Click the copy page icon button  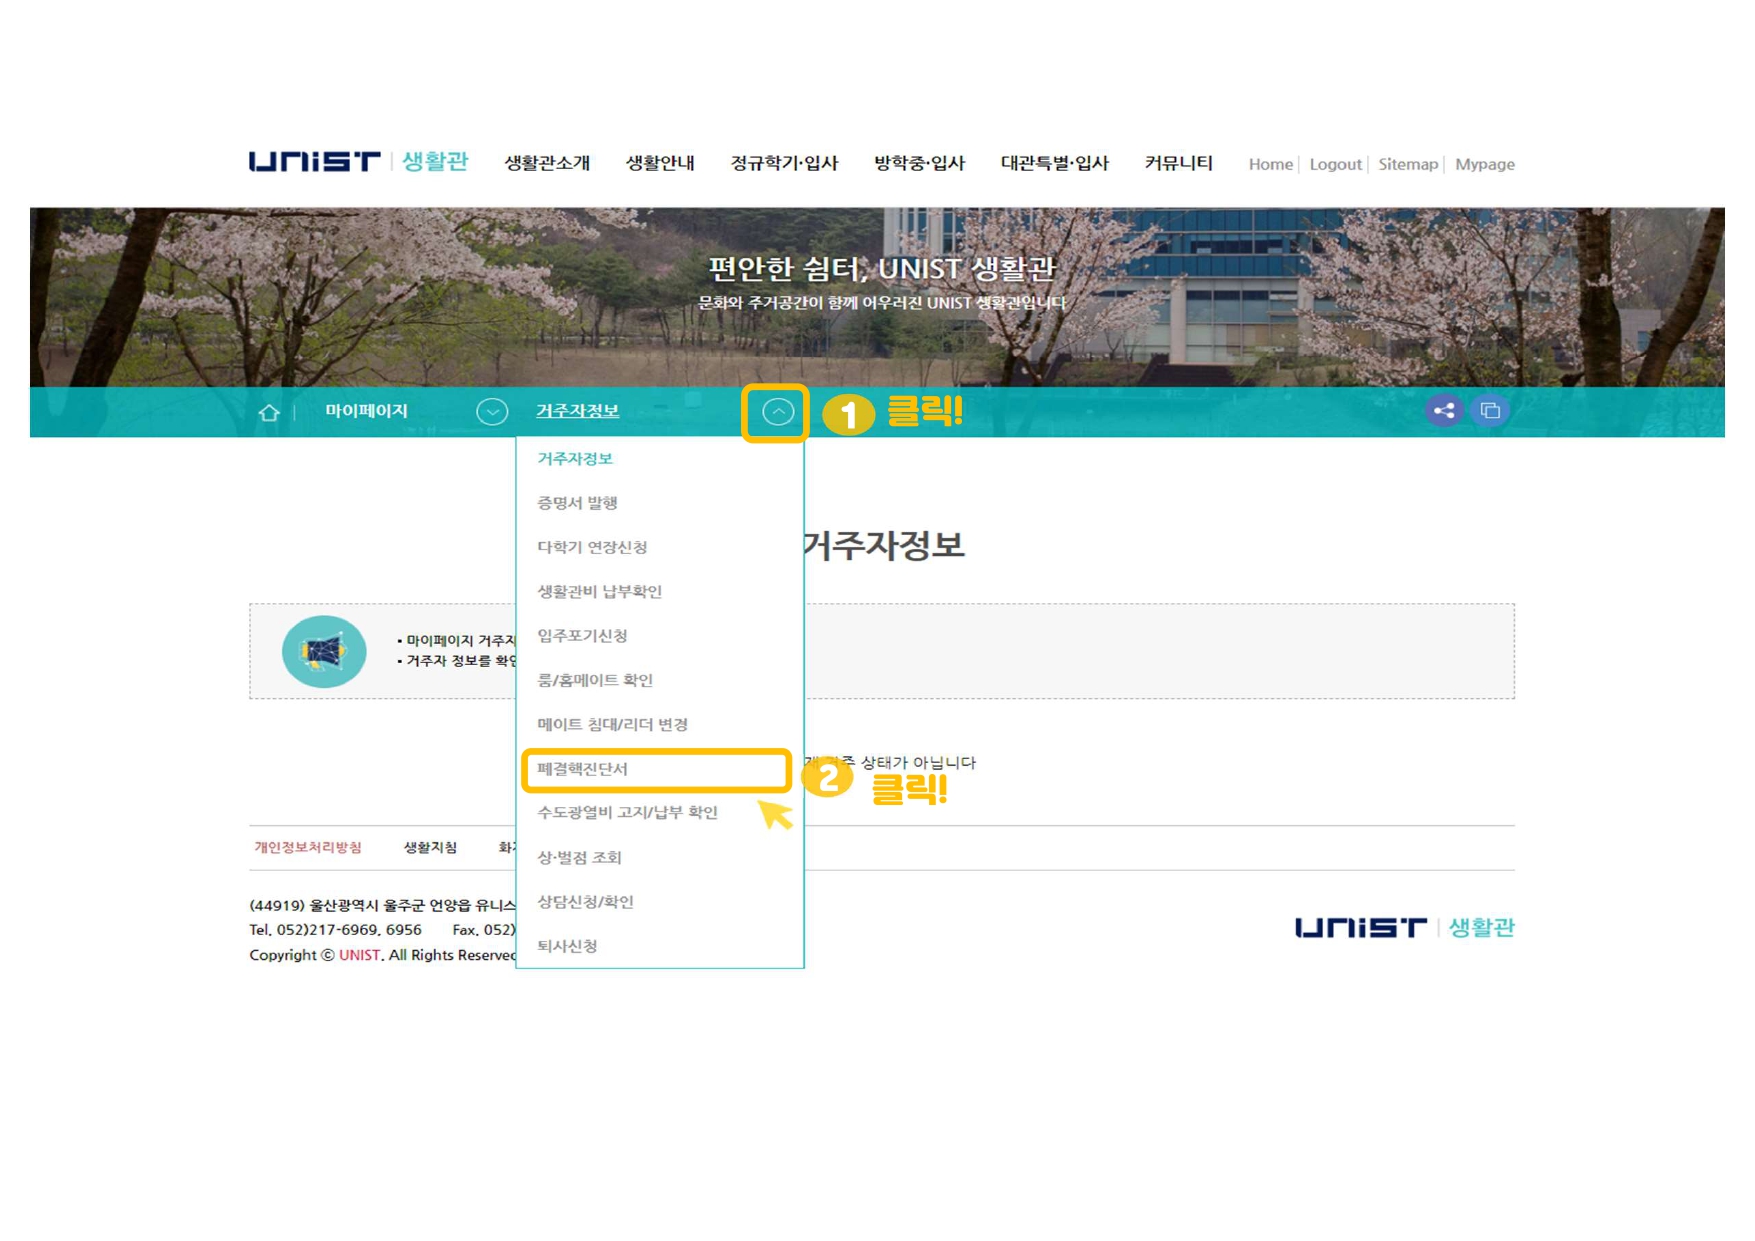tap(1490, 411)
